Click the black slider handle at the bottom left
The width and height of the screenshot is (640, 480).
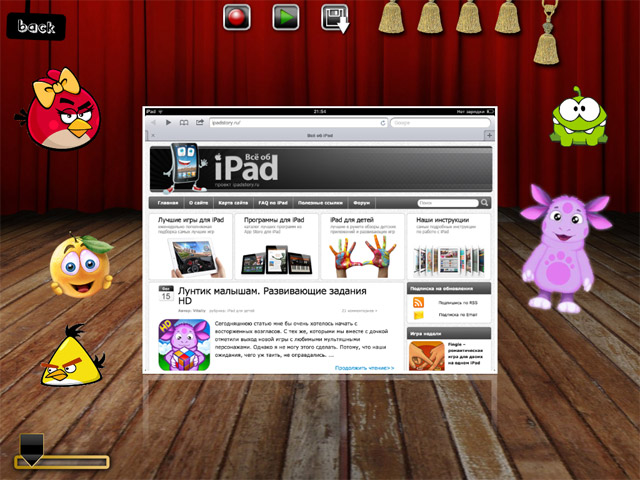(31, 449)
